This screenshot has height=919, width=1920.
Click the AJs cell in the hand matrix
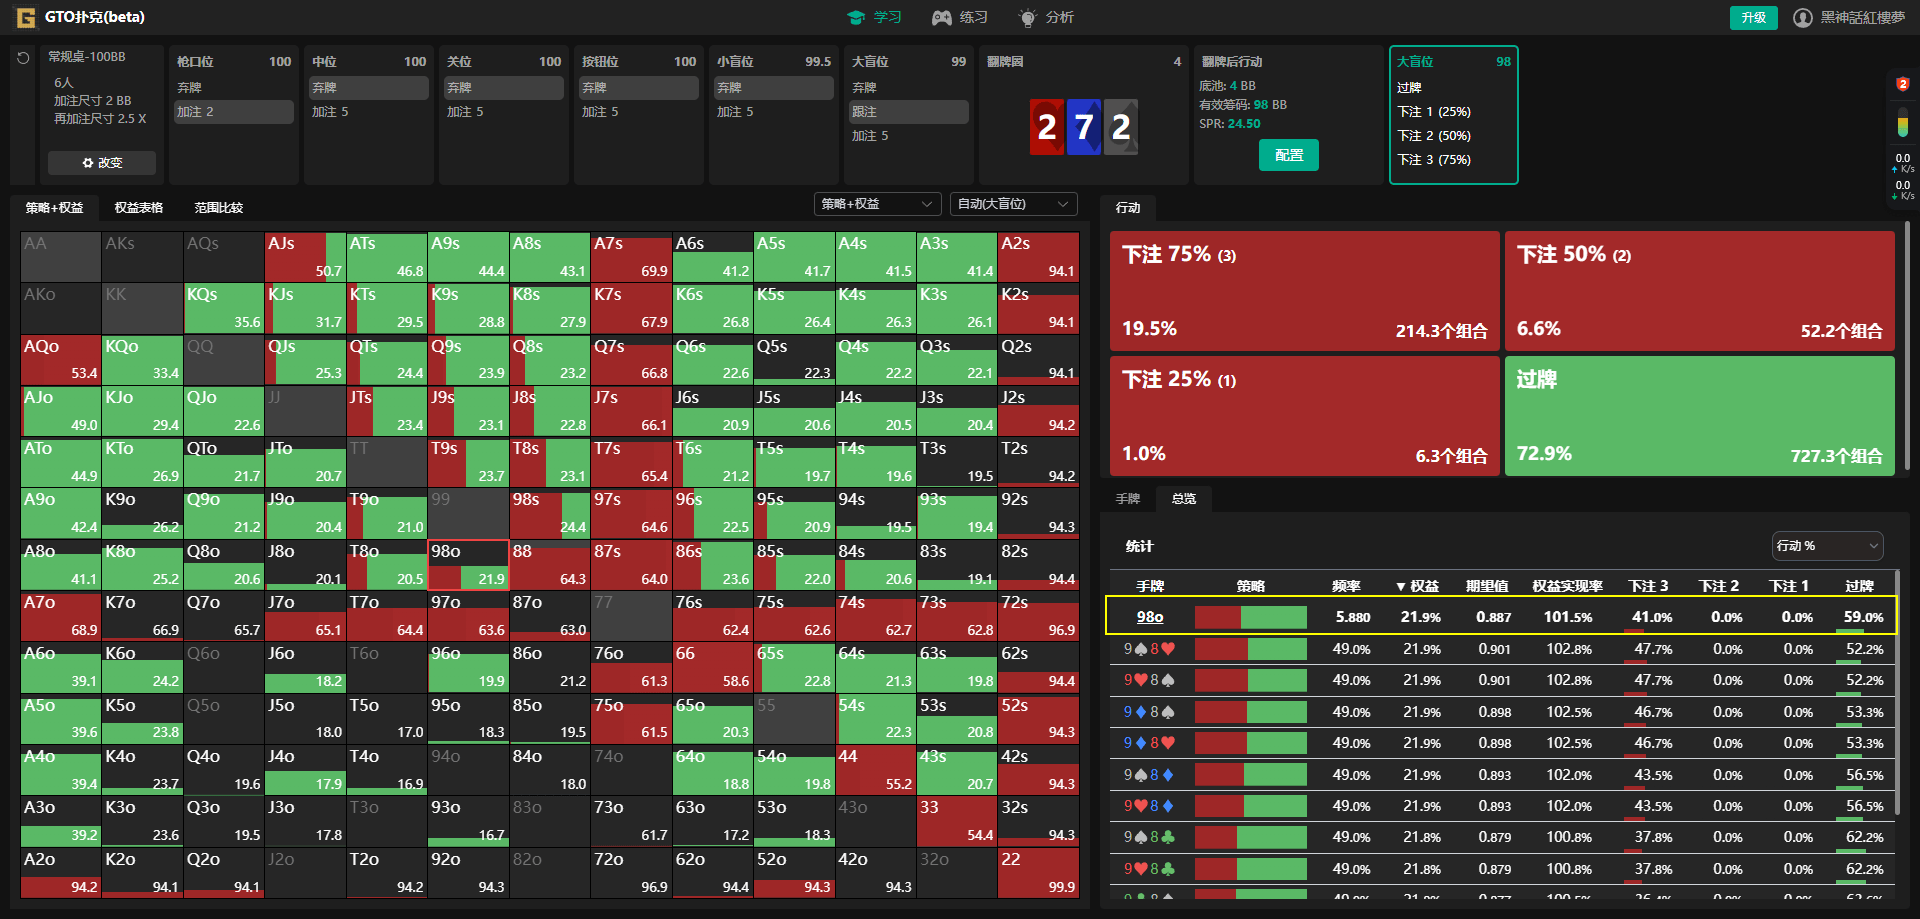coord(305,257)
